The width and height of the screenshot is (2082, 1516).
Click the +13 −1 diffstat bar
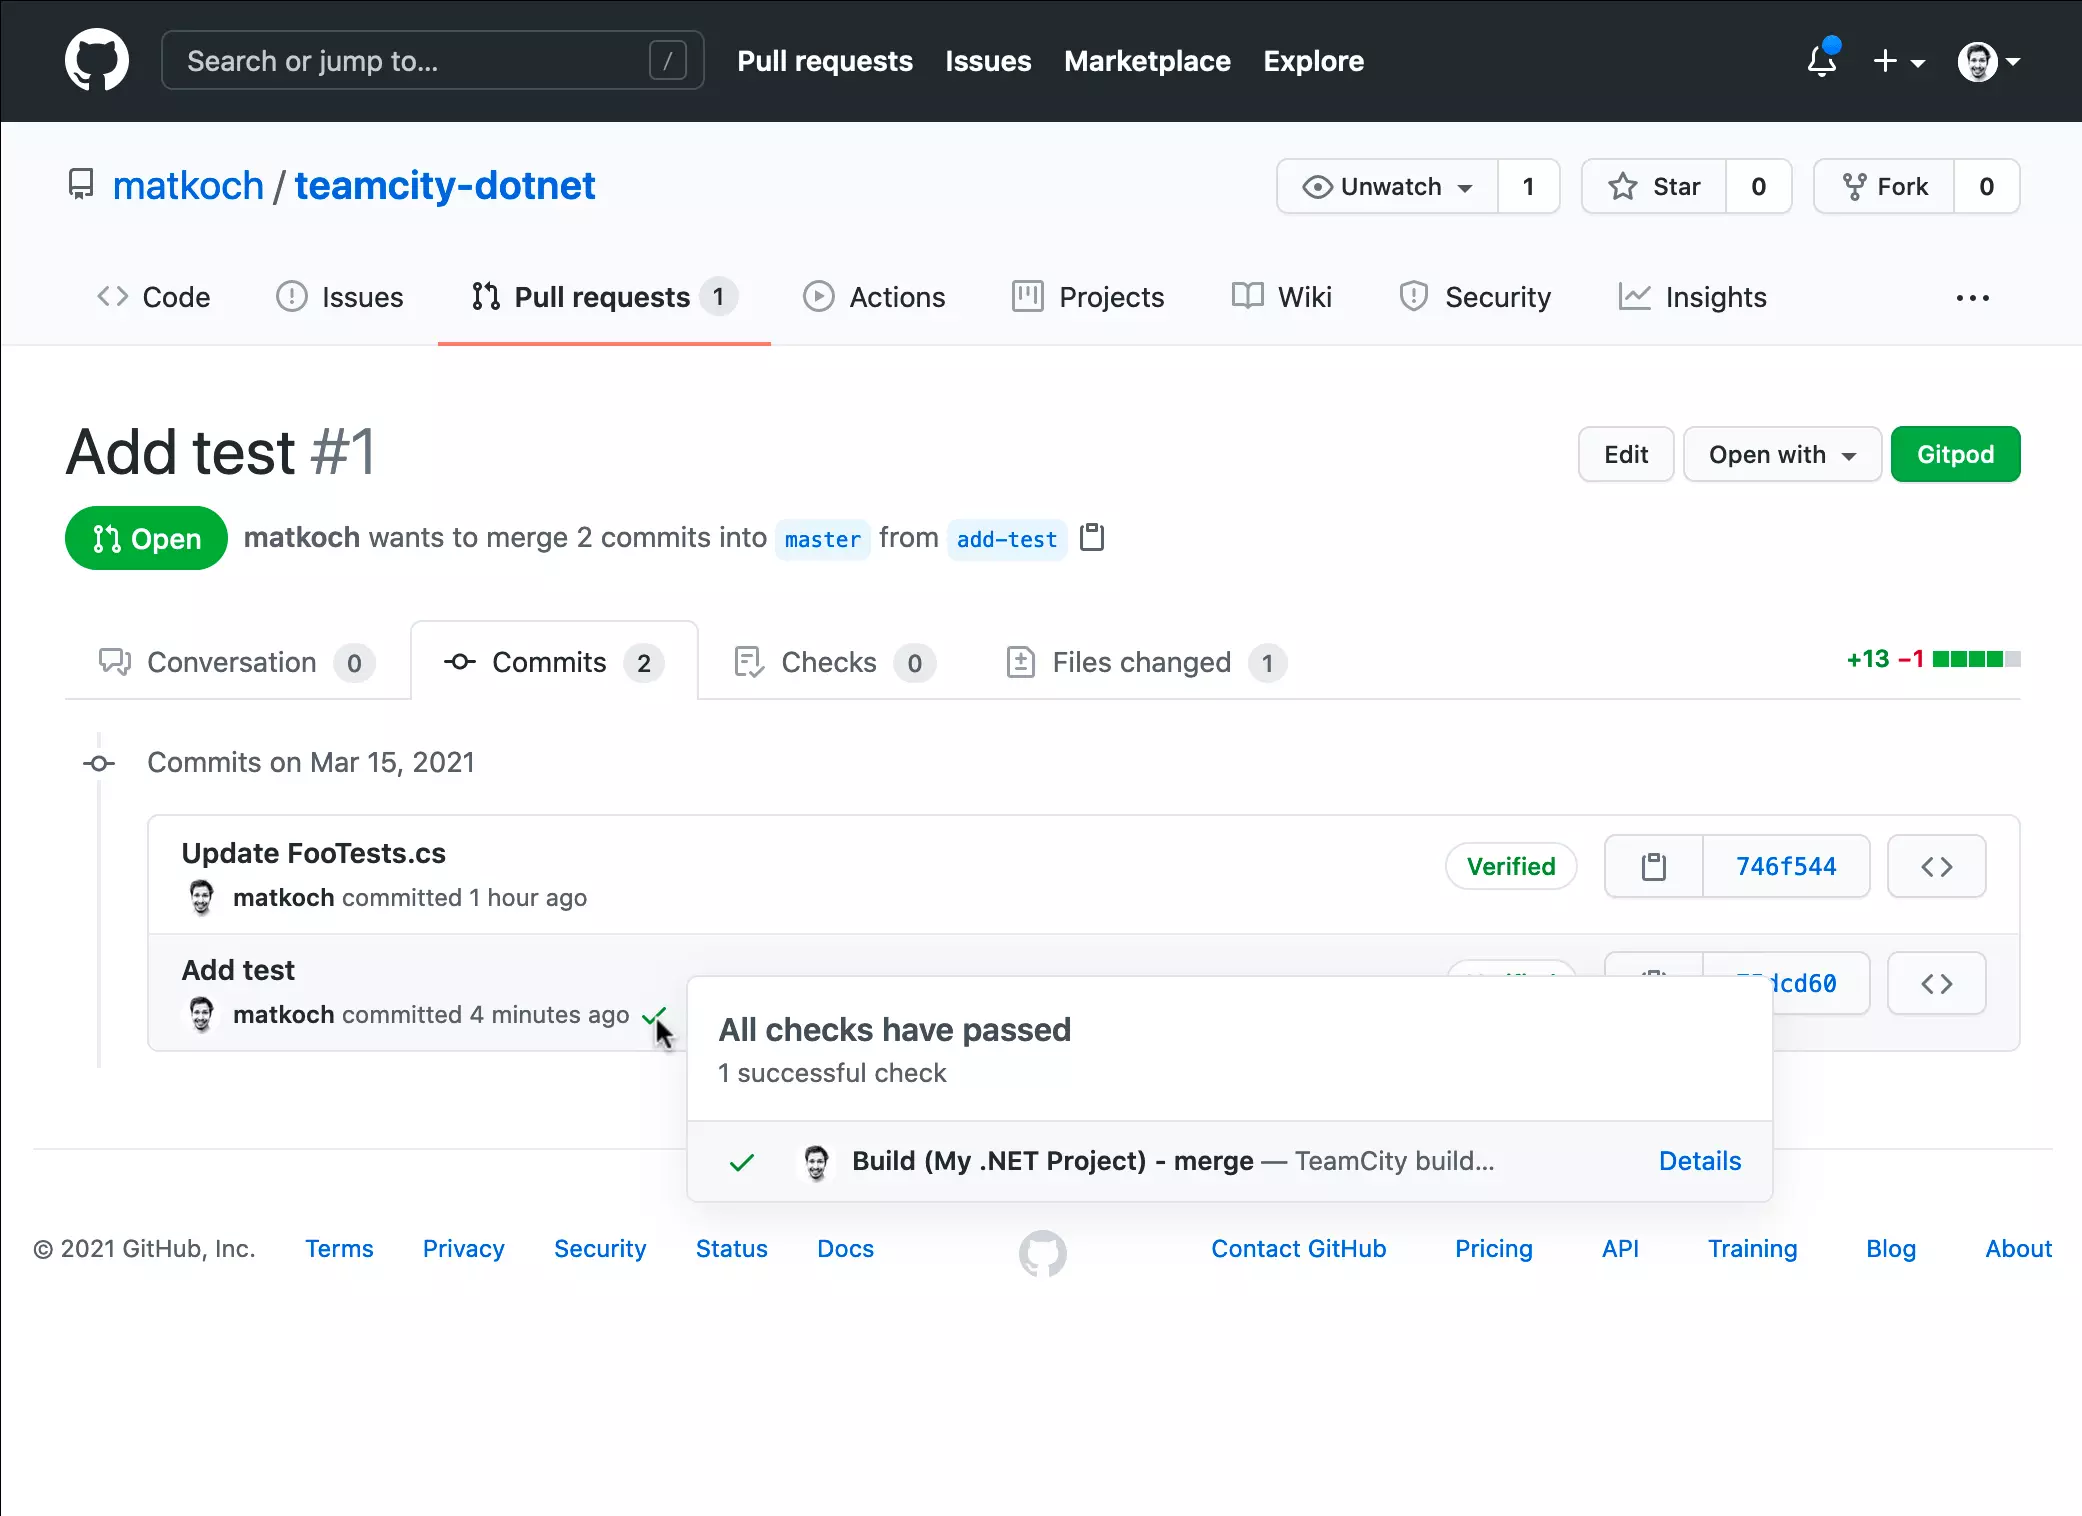point(1932,659)
